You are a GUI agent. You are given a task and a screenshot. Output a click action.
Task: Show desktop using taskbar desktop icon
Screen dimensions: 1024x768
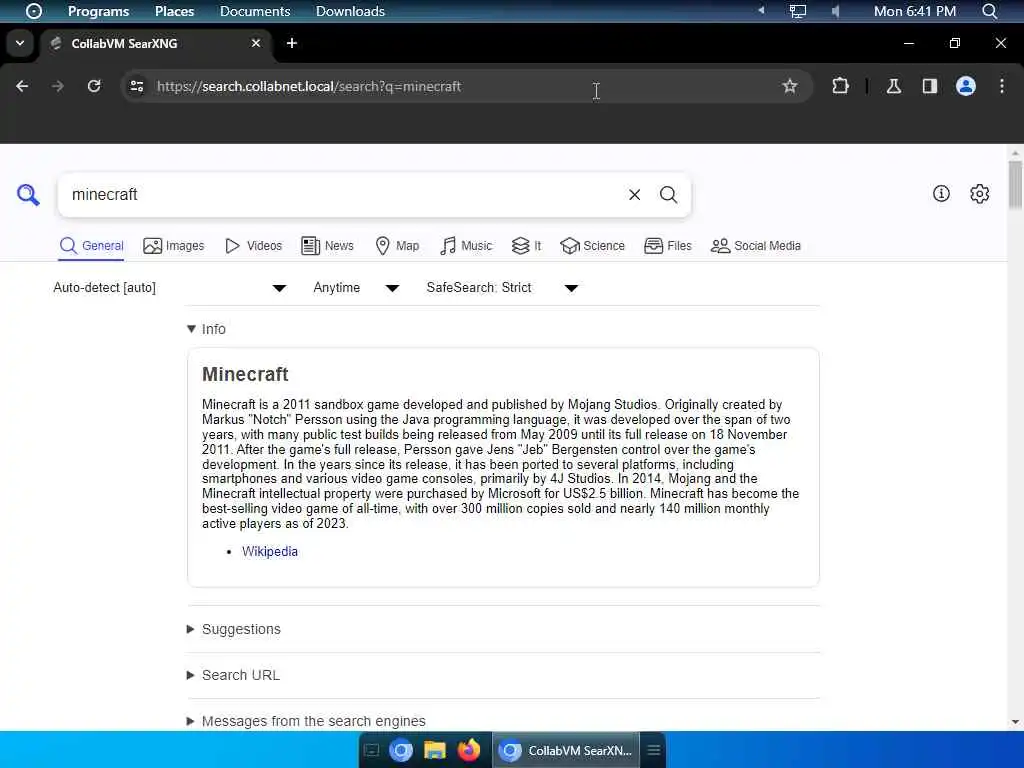(x=372, y=750)
